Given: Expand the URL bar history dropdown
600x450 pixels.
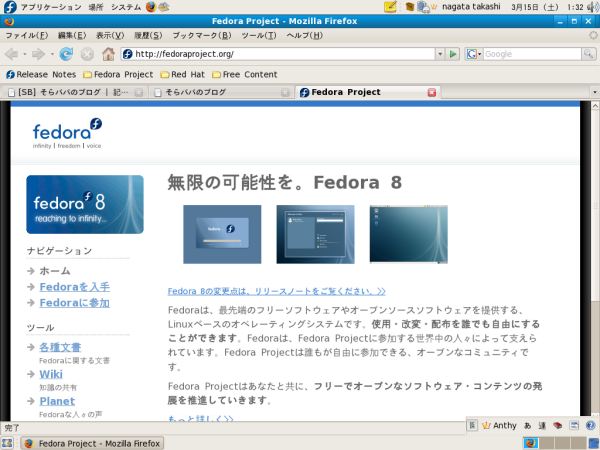Looking at the screenshot, I should (440, 54).
